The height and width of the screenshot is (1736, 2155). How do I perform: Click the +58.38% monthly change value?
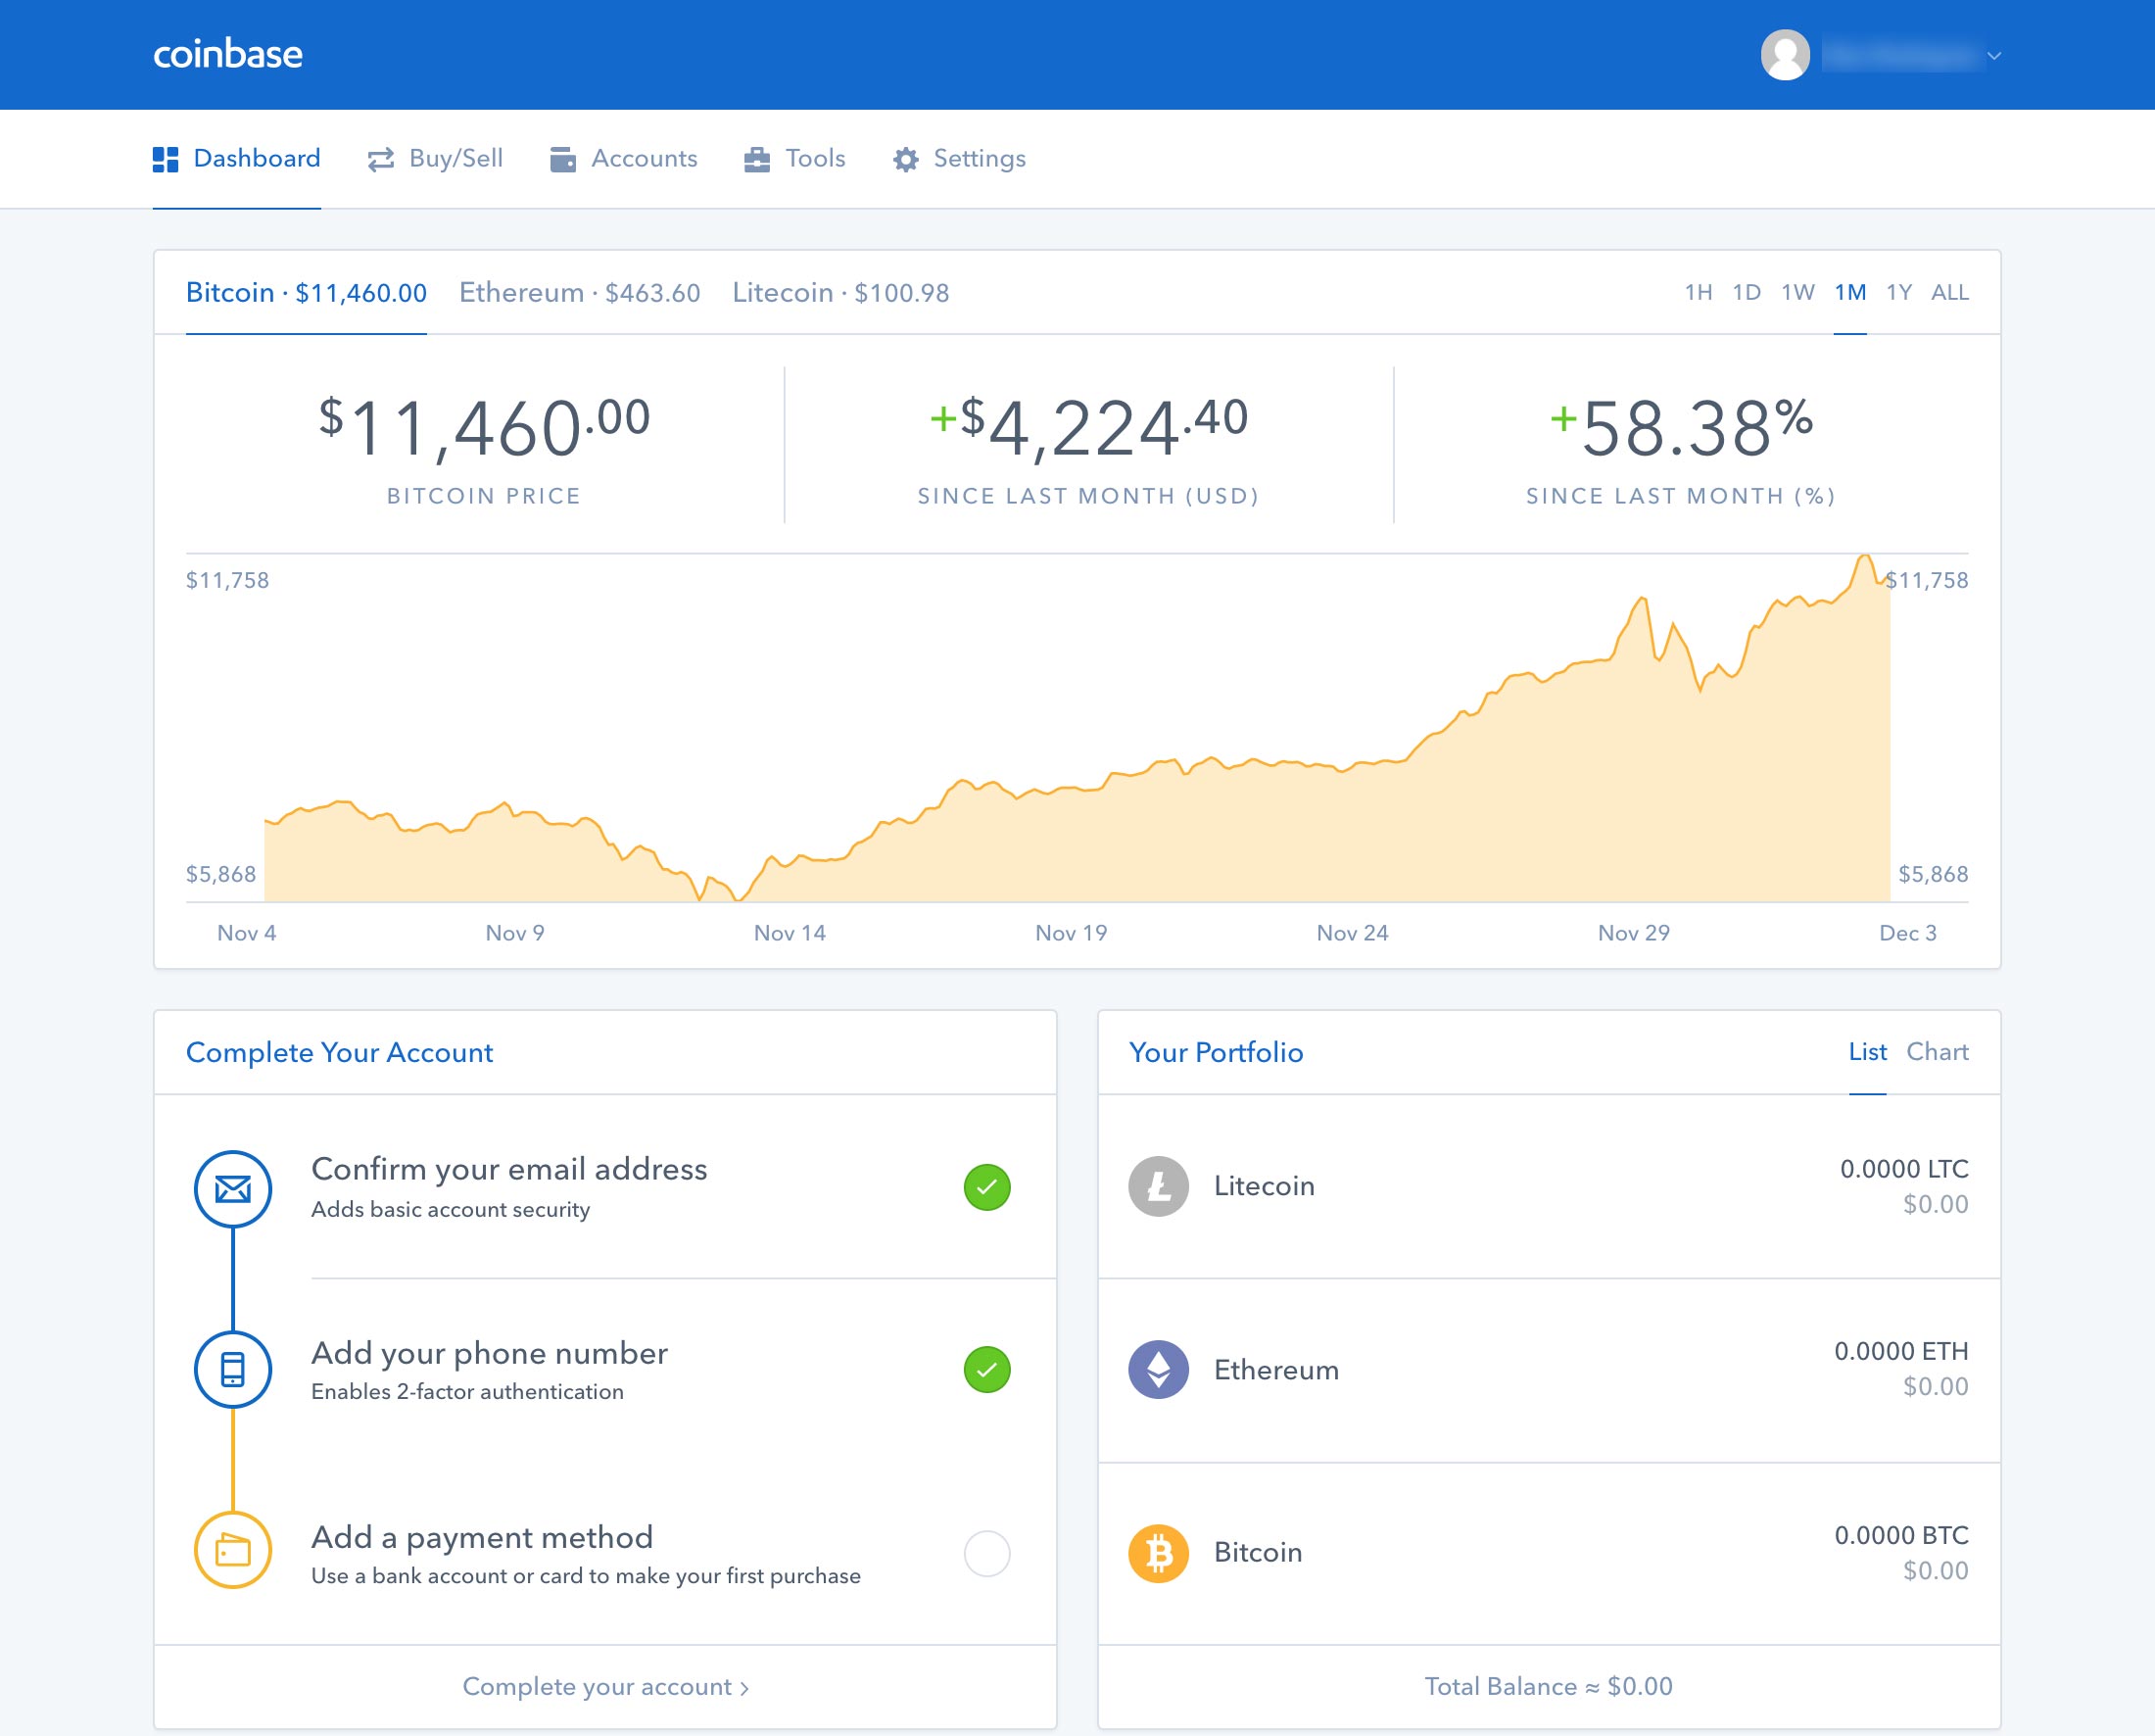pos(1681,428)
